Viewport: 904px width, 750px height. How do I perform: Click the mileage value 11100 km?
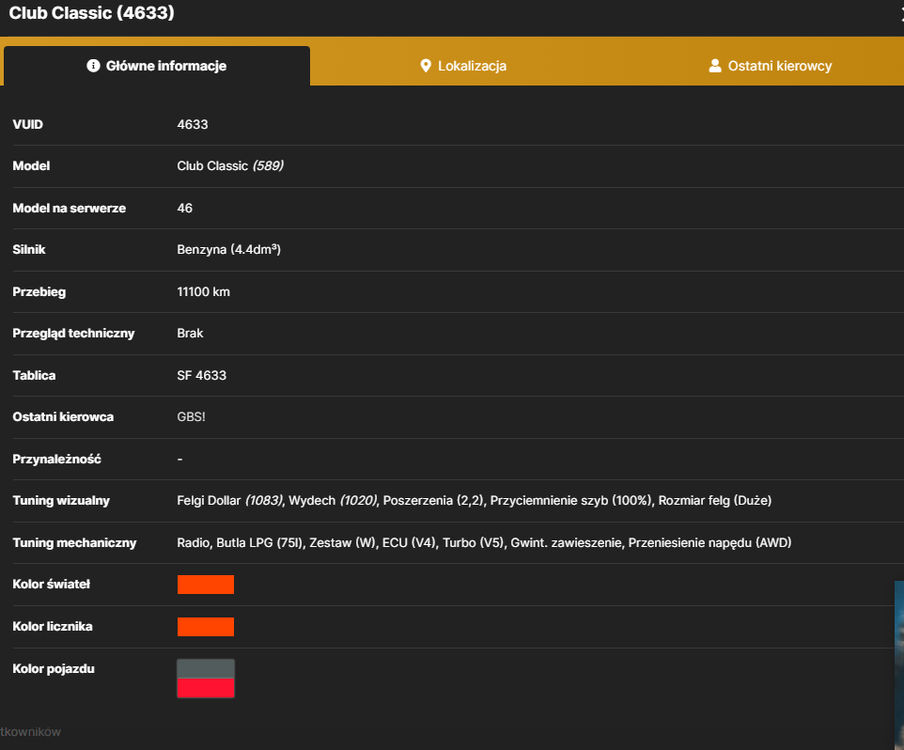pyautogui.click(x=203, y=292)
